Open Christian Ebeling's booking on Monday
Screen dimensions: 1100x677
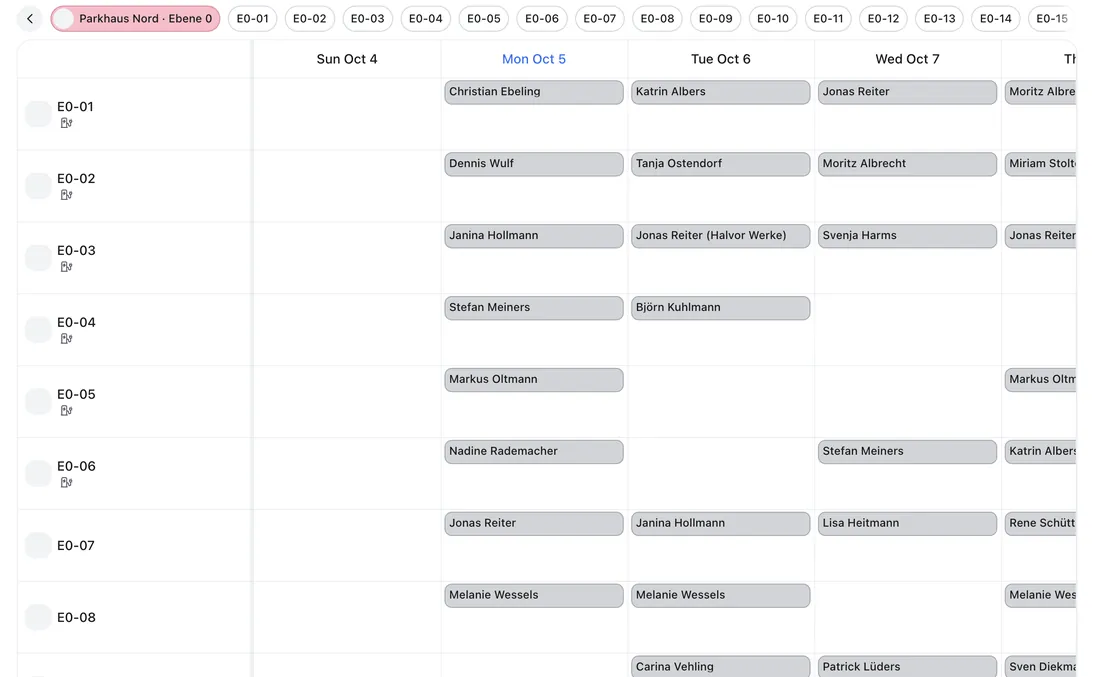(534, 92)
